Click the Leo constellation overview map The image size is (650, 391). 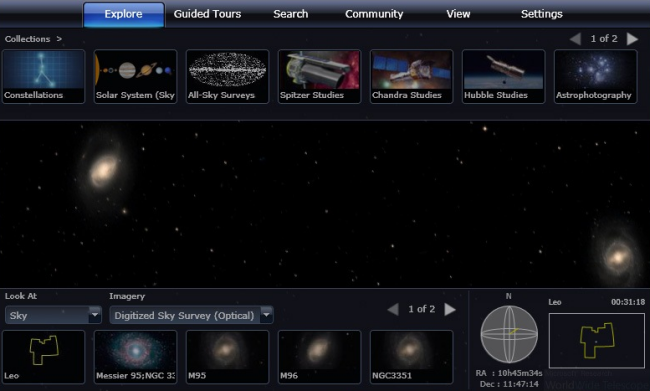[x=597, y=341]
